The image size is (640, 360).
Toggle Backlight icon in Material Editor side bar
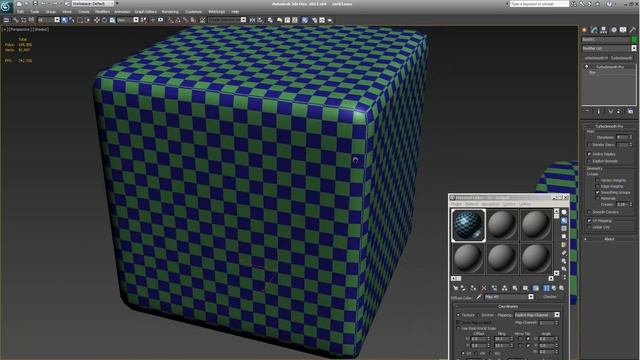tap(564, 220)
